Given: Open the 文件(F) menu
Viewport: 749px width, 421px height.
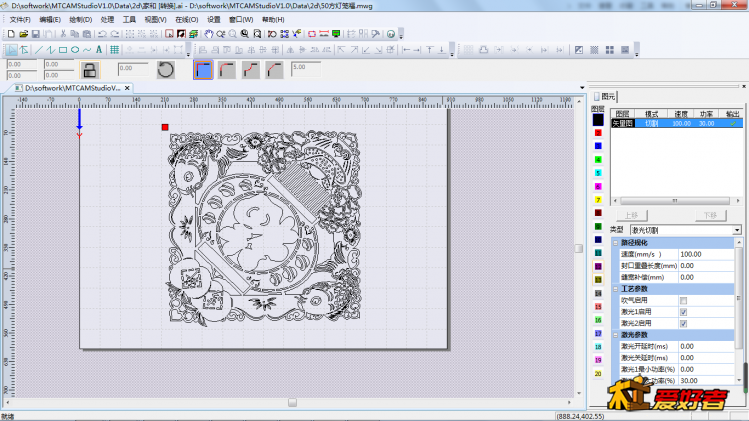Looking at the screenshot, I should pyautogui.click(x=20, y=20).
